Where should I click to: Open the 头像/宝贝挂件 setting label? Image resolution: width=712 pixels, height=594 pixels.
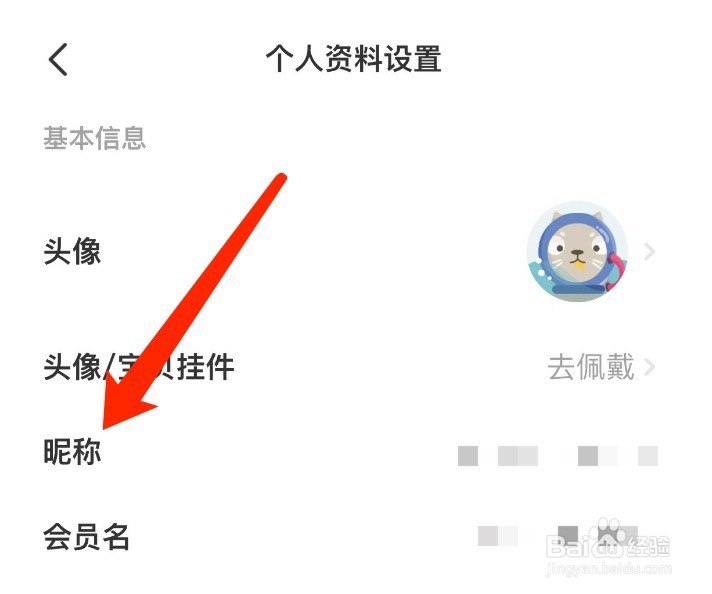tap(138, 367)
